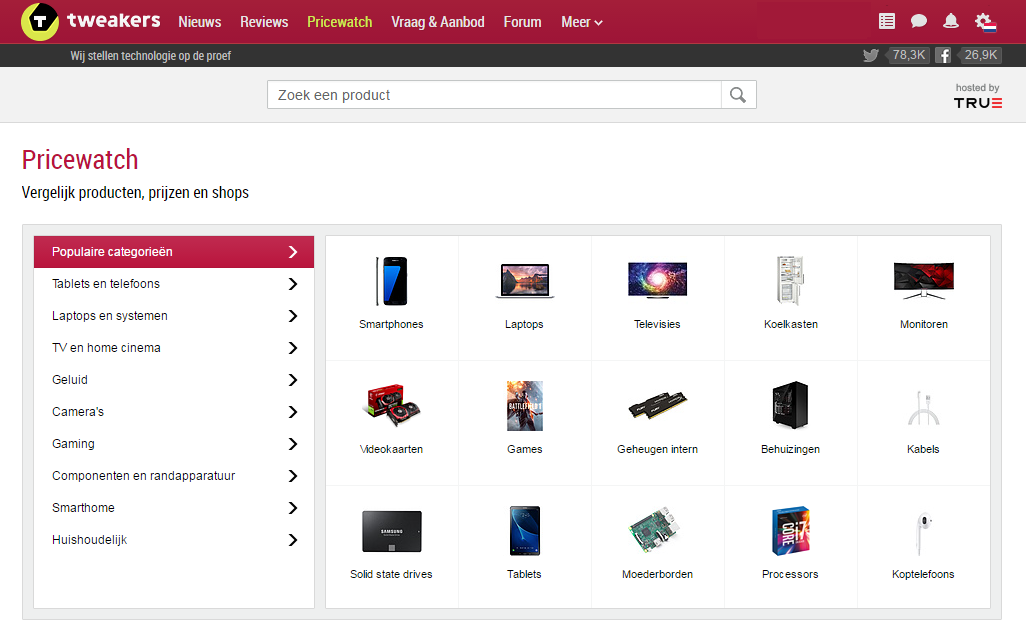Click the Solid state drives text label
The image size is (1026, 633).
[391, 574]
